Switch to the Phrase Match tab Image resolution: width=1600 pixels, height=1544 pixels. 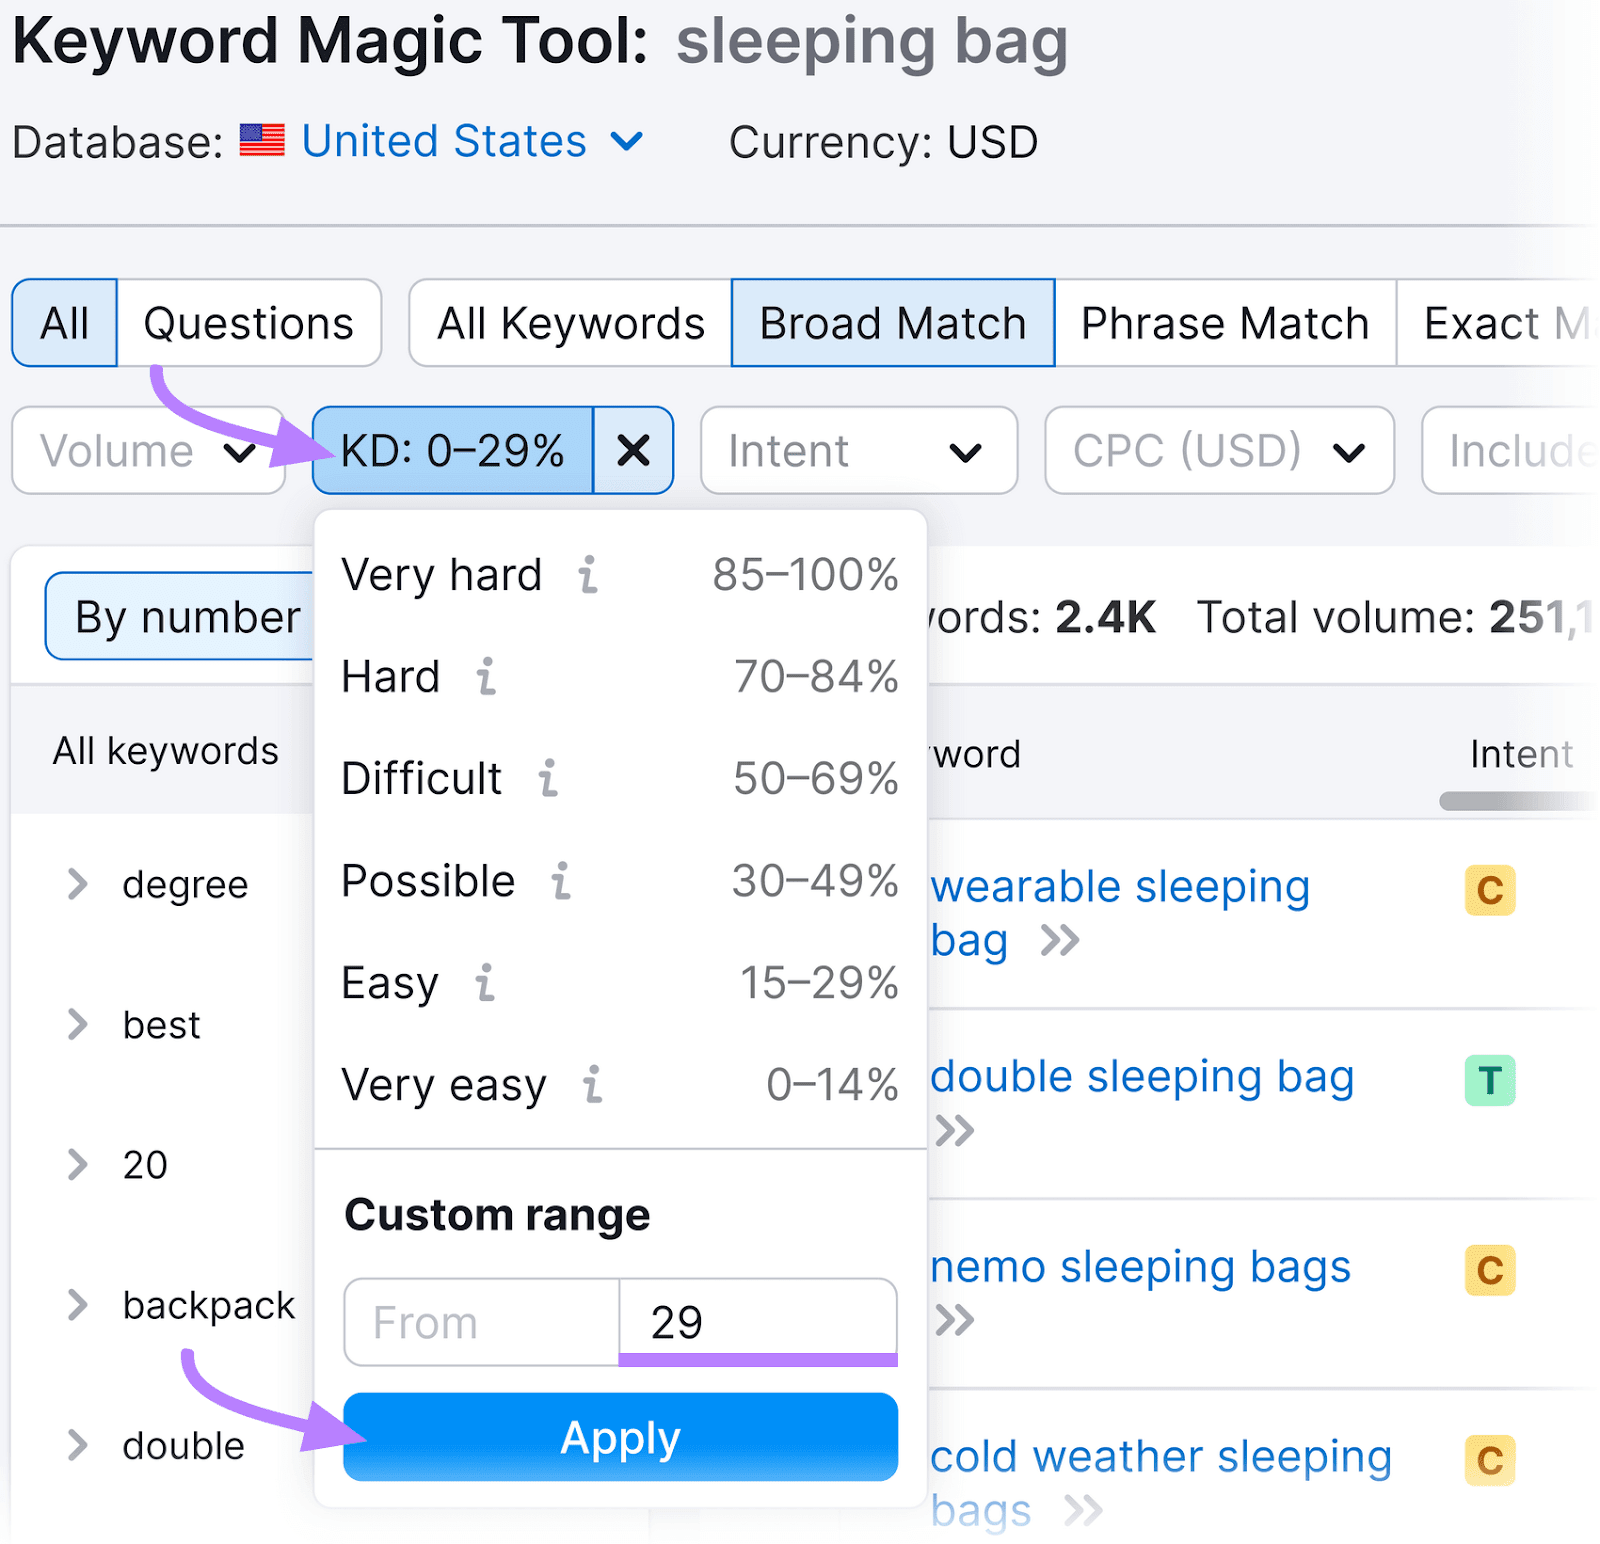tap(1224, 322)
